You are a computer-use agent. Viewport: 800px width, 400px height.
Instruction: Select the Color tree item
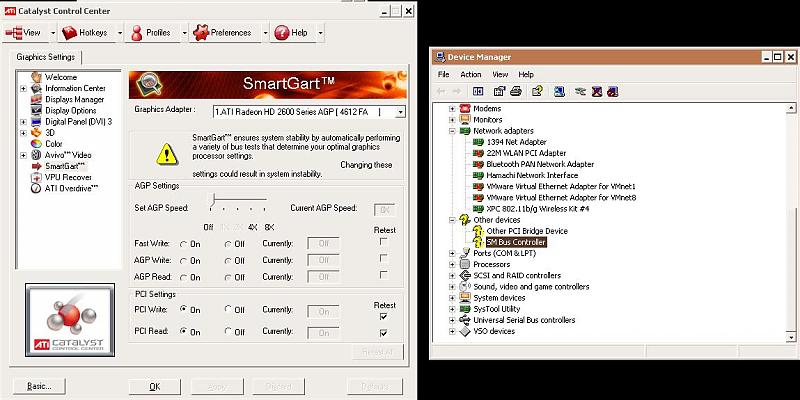[x=54, y=144]
